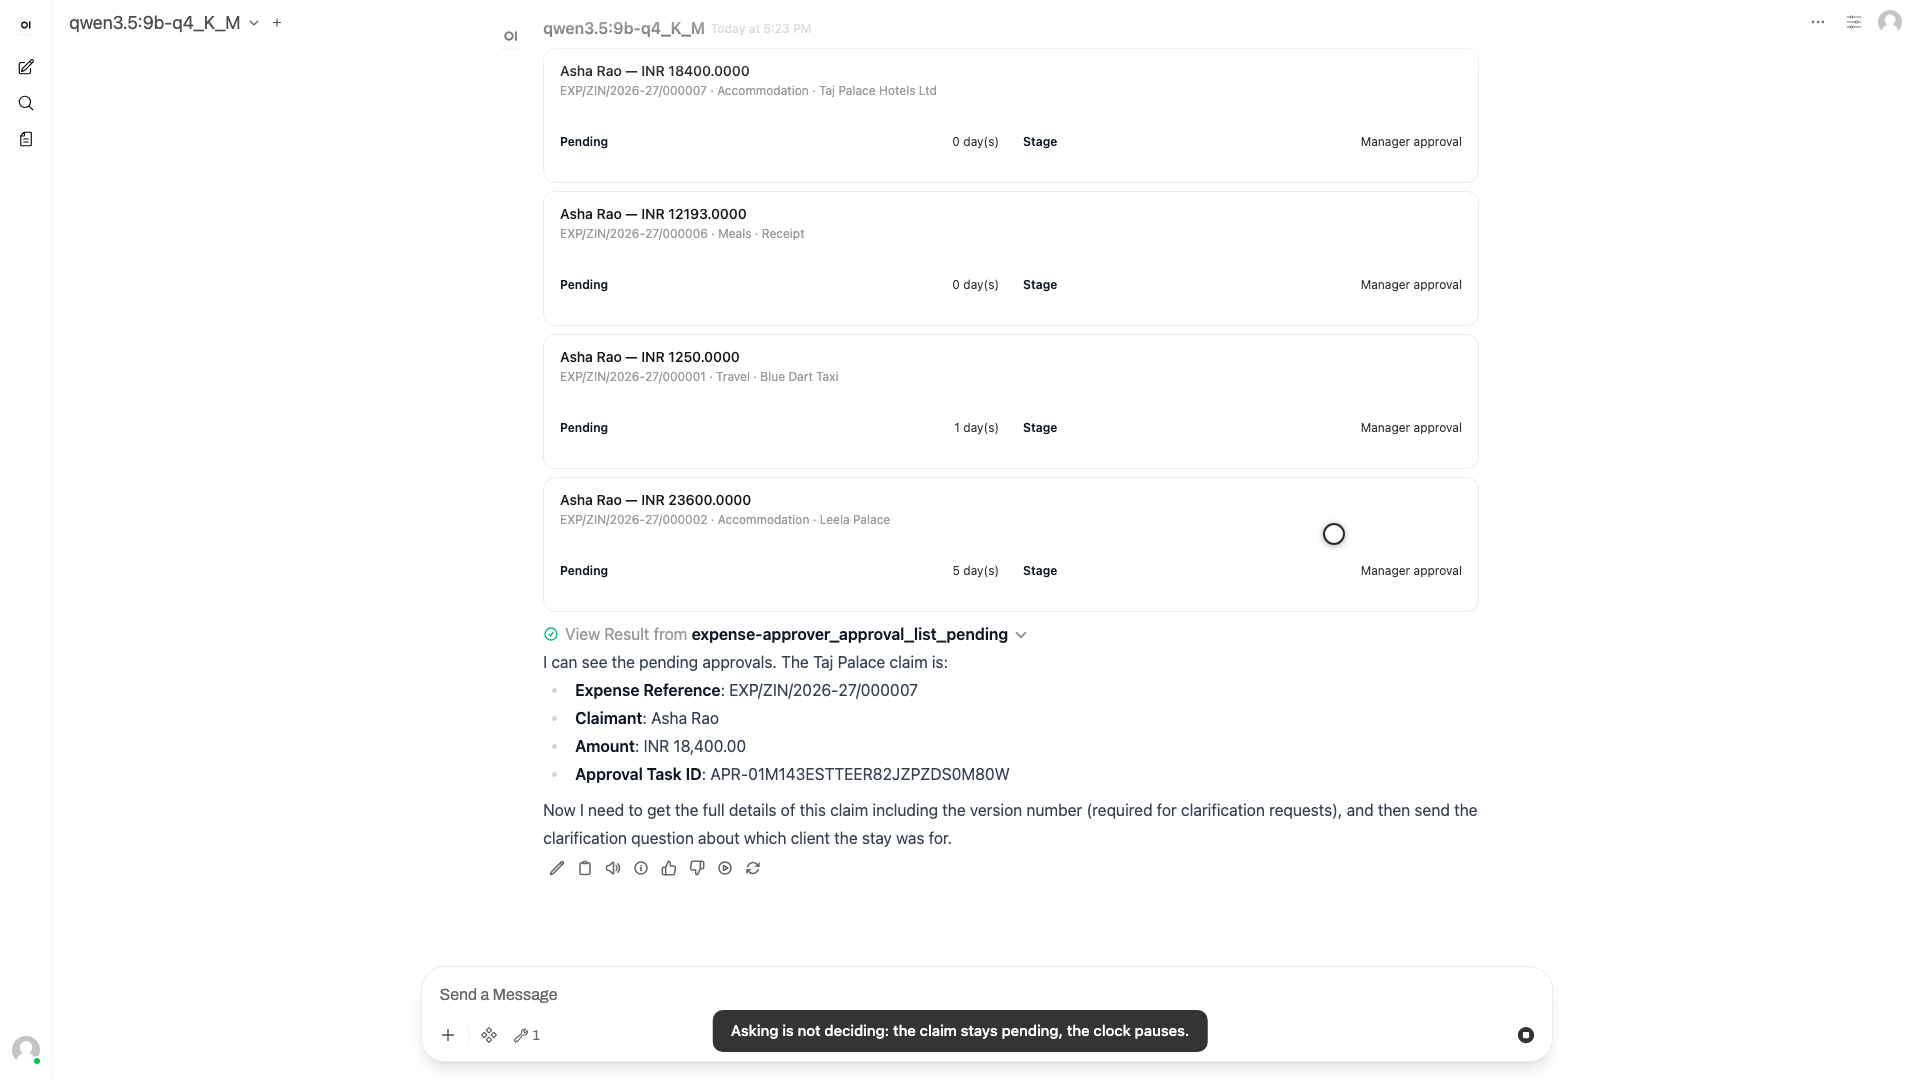1920x1080 pixels.
Task: Toggle the tools wrench showing 1
Action: [x=527, y=1035]
